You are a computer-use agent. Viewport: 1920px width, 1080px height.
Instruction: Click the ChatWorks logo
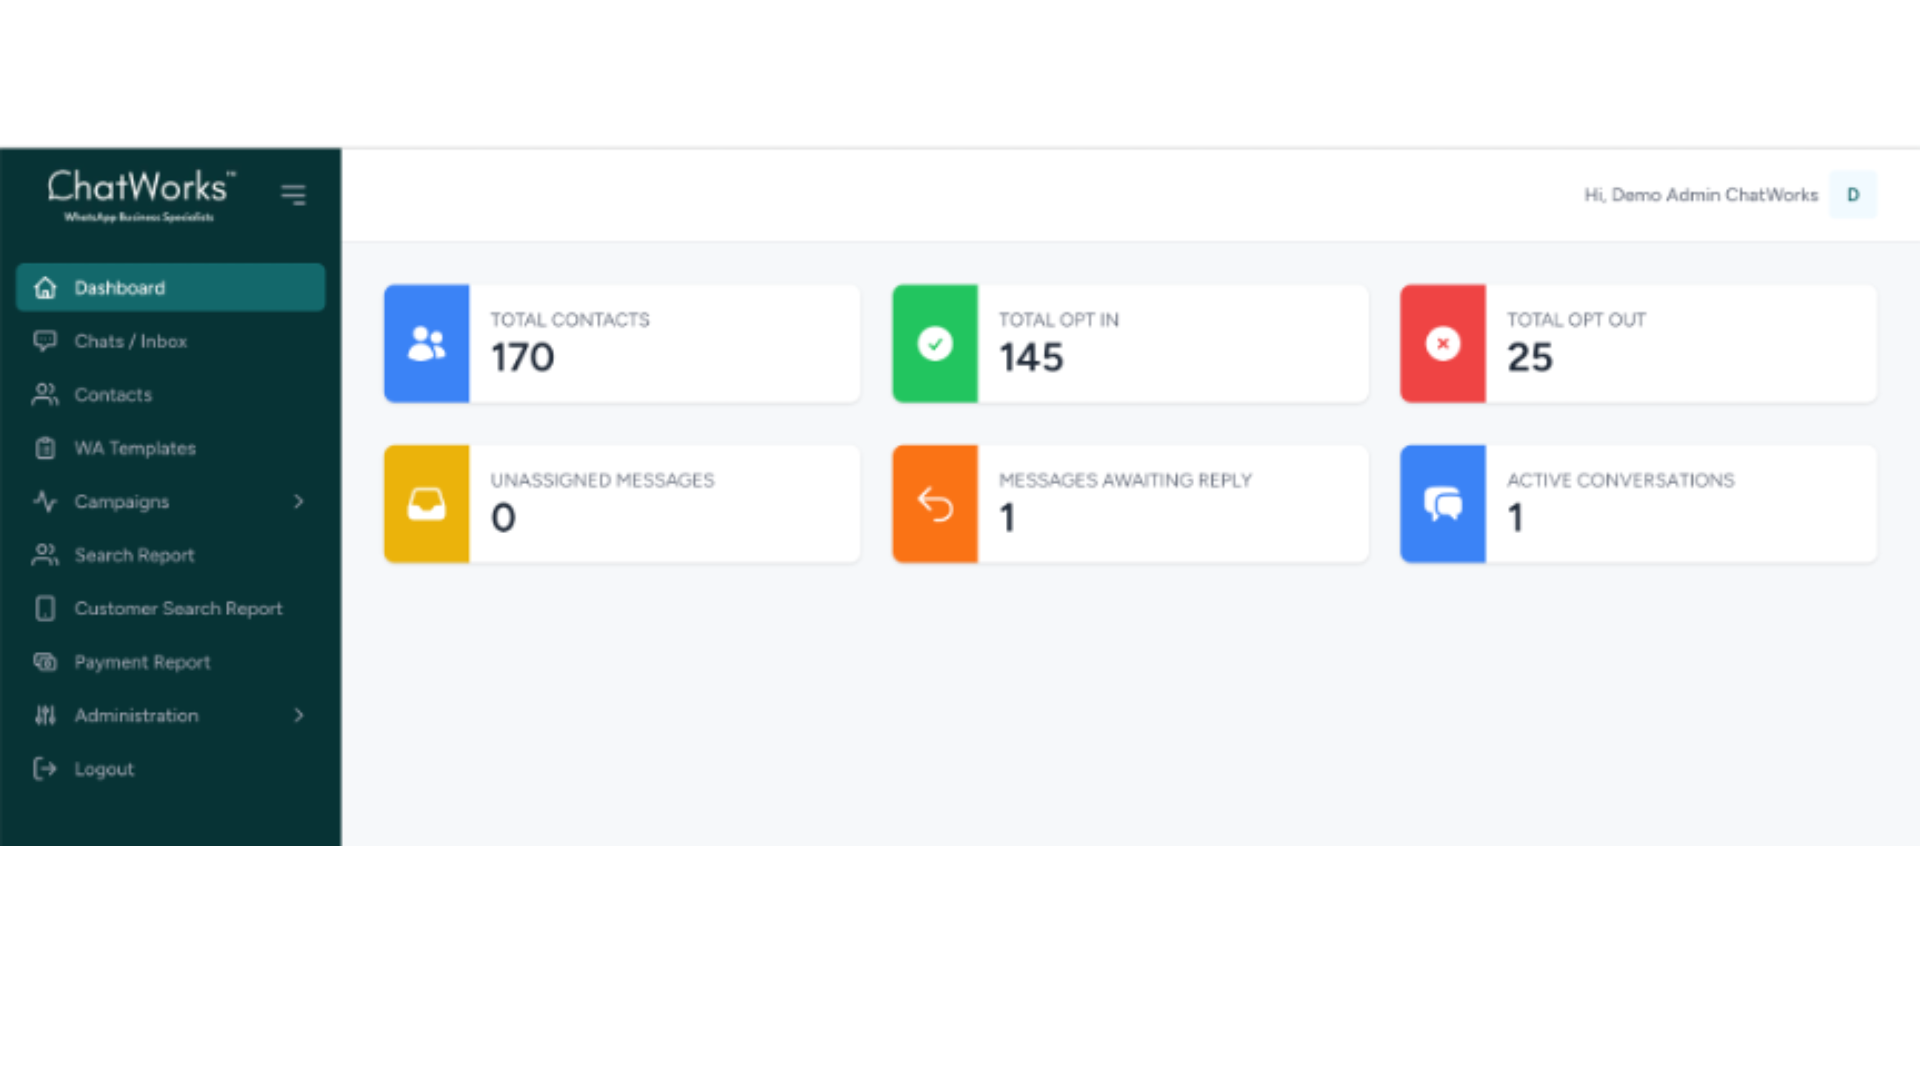click(140, 194)
